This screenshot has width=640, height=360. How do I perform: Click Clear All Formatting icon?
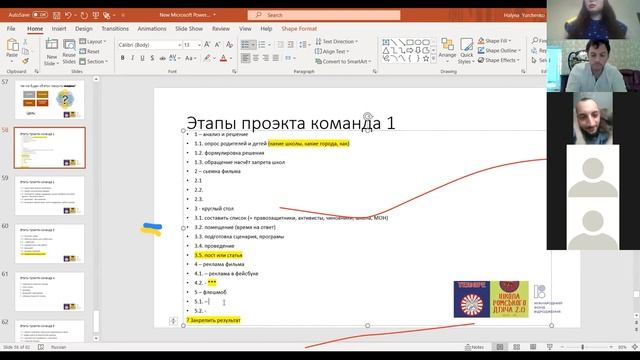(x=229, y=45)
